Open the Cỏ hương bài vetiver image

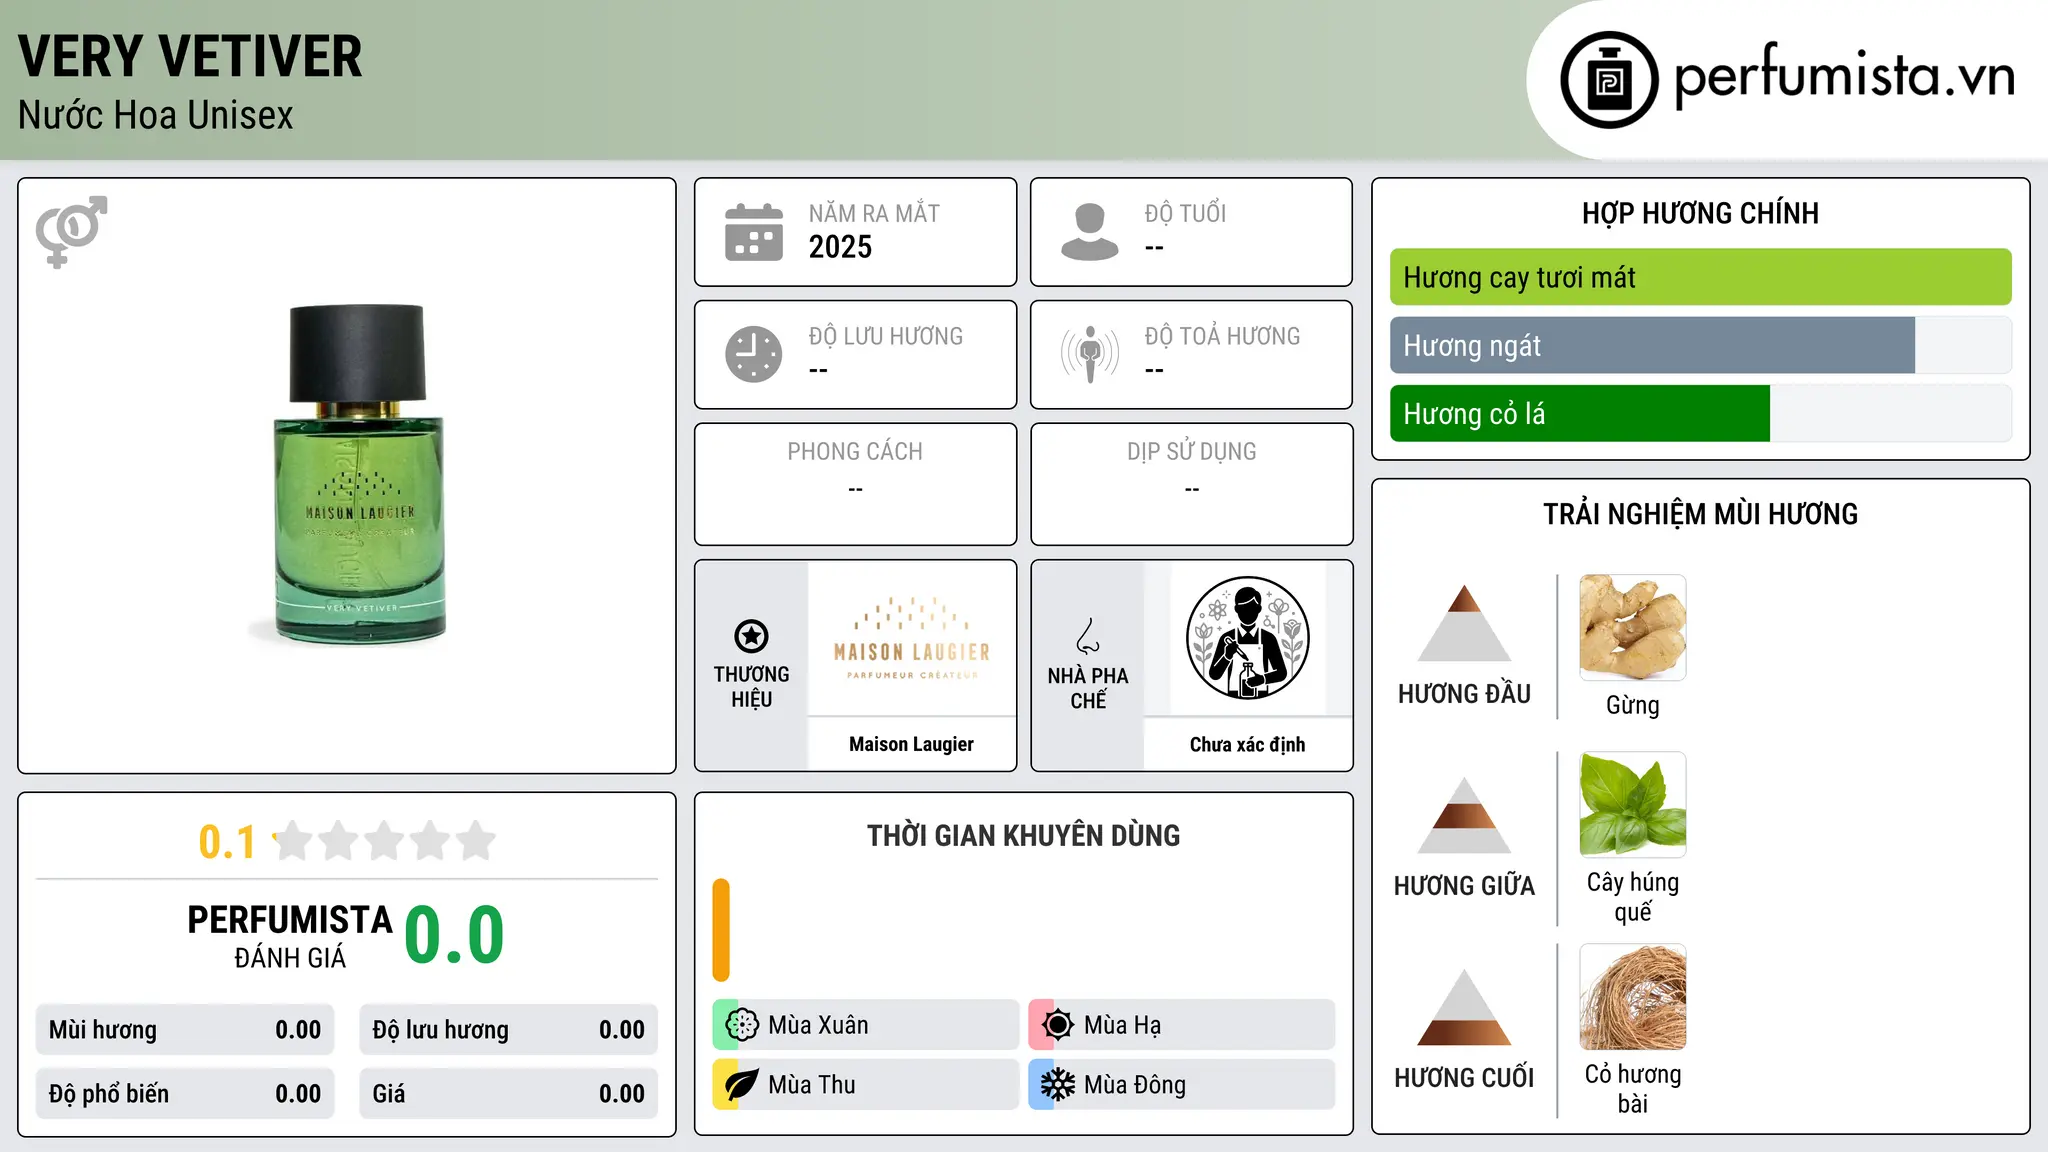1633,997
